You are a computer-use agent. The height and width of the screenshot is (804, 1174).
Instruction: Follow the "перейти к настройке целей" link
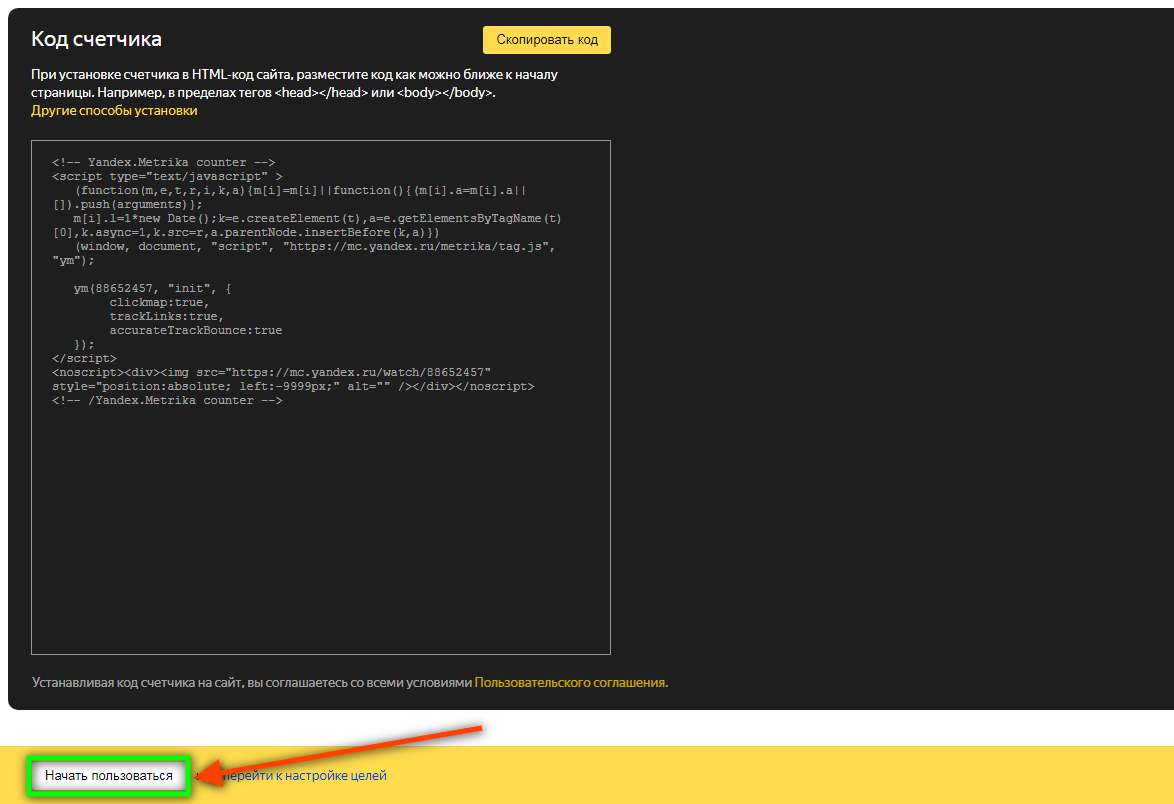(304, 776)
